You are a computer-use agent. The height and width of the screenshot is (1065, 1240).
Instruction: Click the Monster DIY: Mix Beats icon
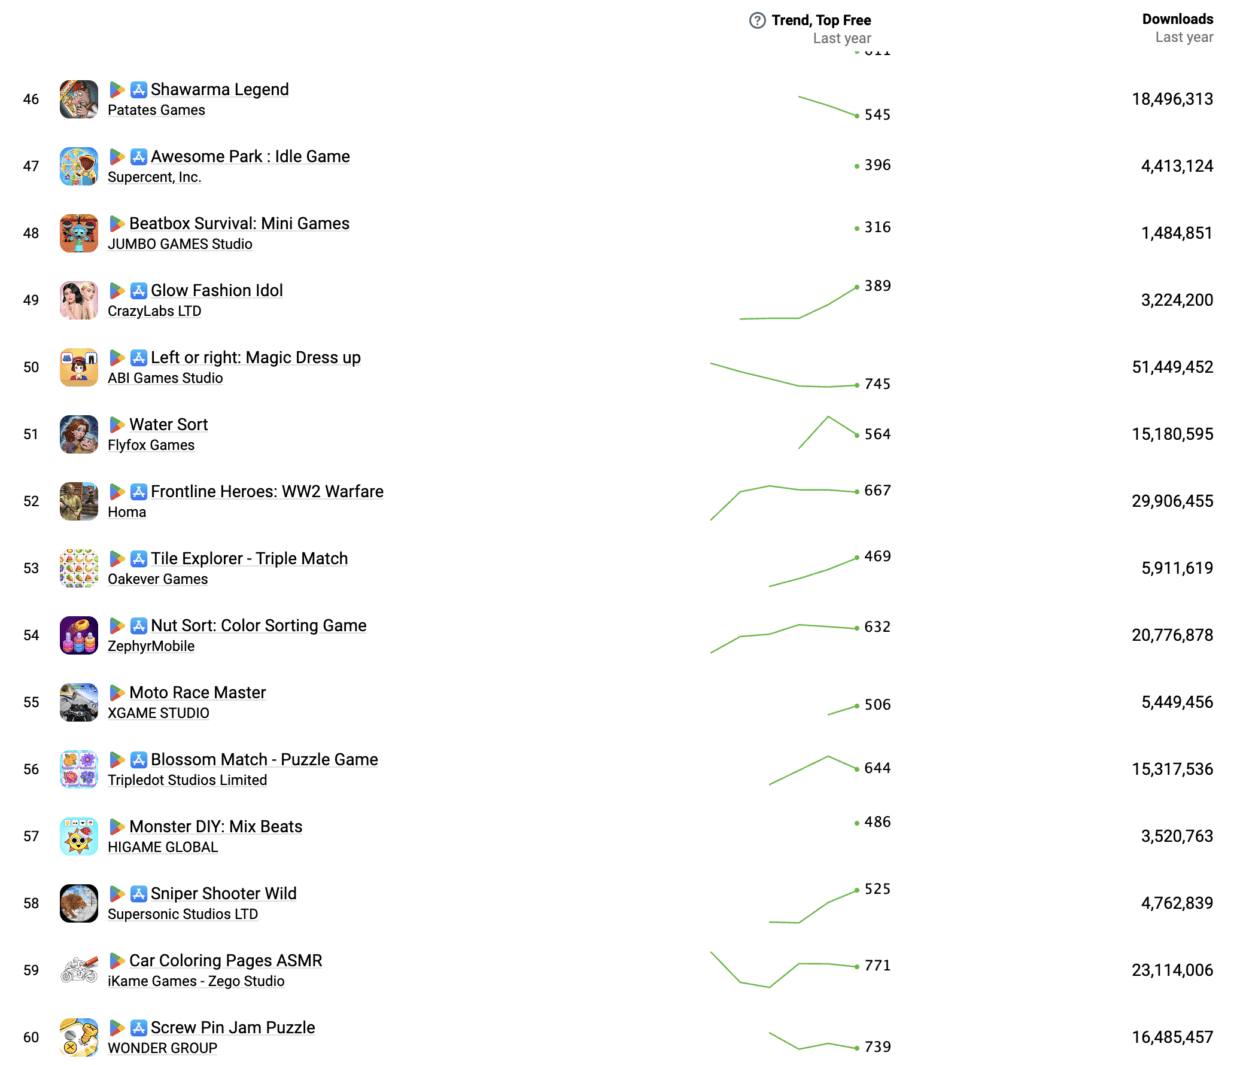click(x=79, y=836)
